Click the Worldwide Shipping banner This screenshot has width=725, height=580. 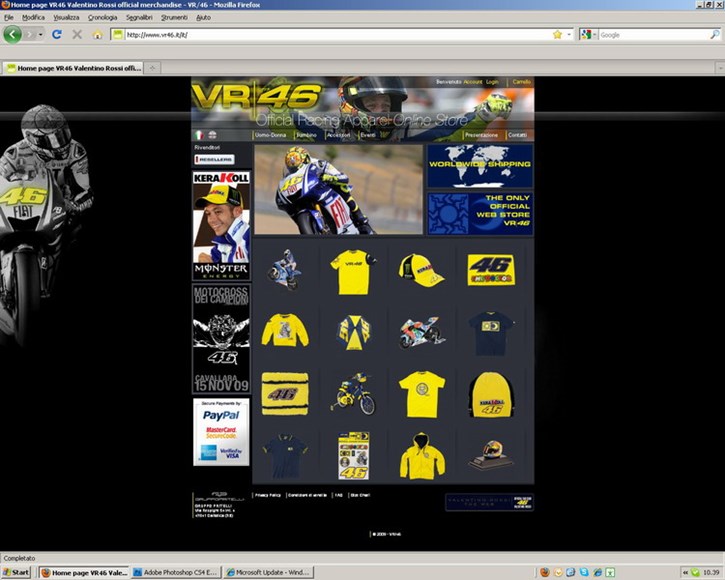click(480, 166)
